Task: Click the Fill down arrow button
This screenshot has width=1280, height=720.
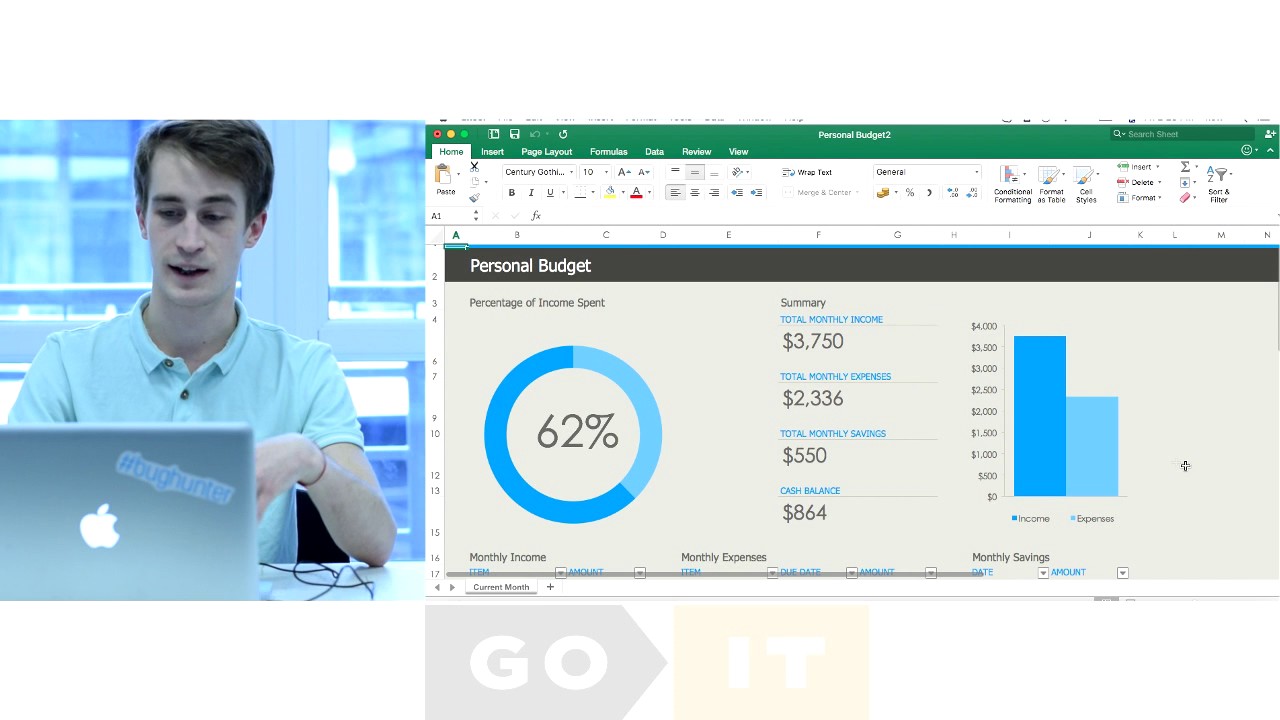Action: (1185, 182)
